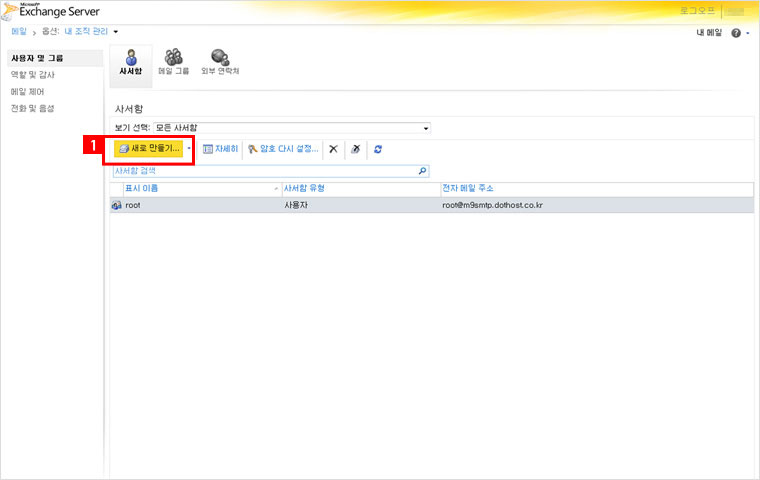
Task: Click the magnifier icon in mailbox search
Action: (423, 171)
